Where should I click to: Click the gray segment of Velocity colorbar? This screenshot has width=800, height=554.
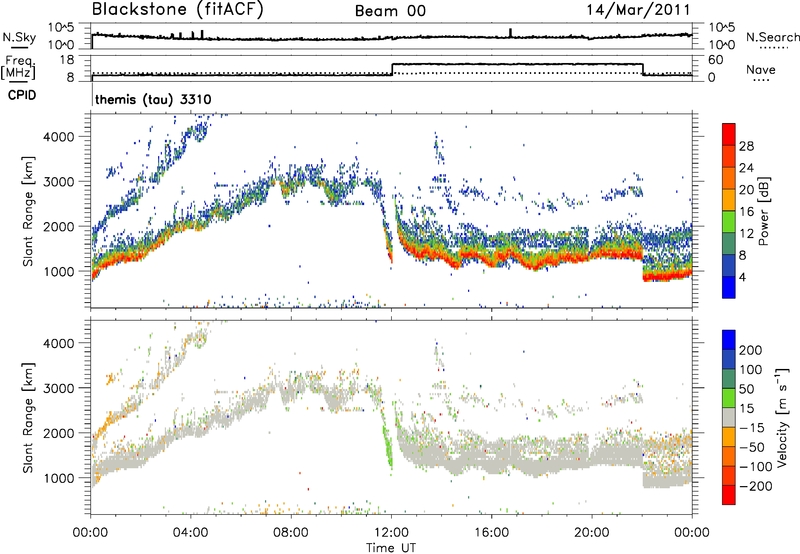pos(729,417)
